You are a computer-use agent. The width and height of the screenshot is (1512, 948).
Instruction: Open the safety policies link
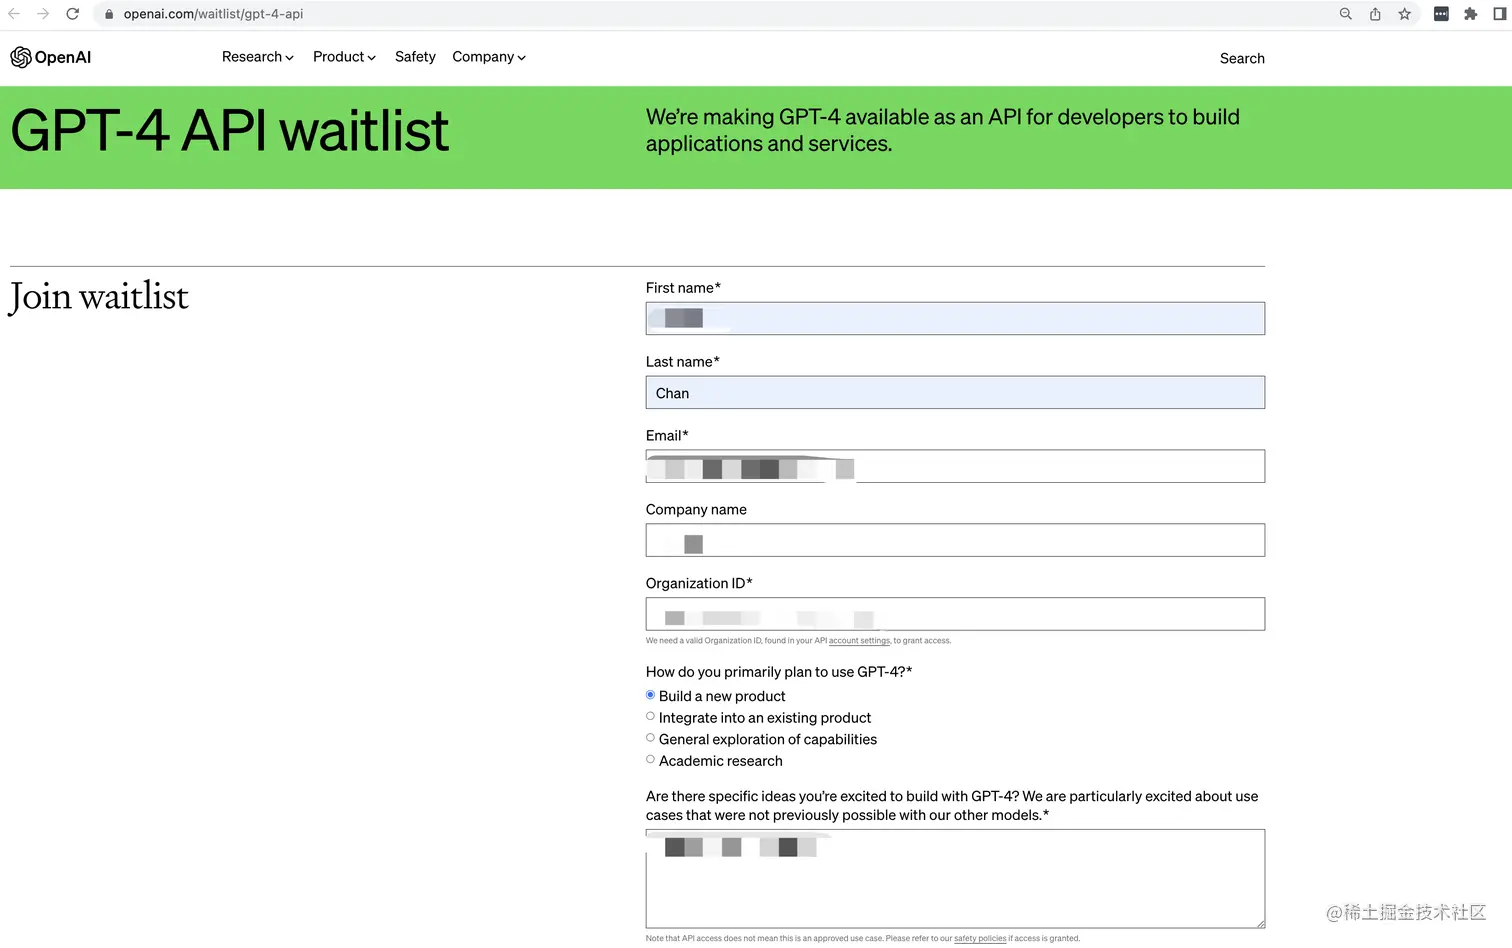pos(980,939)
